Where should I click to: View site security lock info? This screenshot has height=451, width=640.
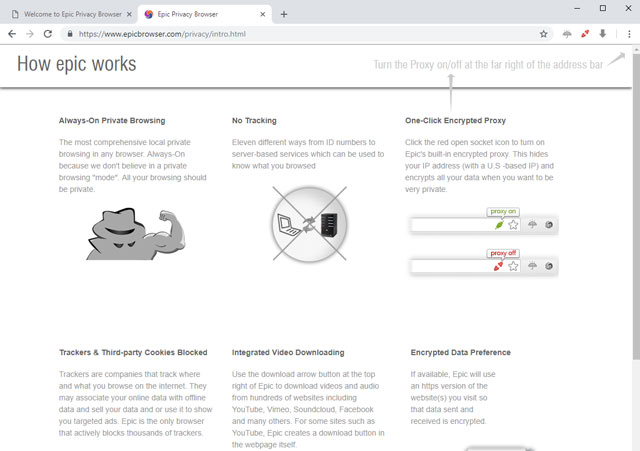tap(70, 34)
